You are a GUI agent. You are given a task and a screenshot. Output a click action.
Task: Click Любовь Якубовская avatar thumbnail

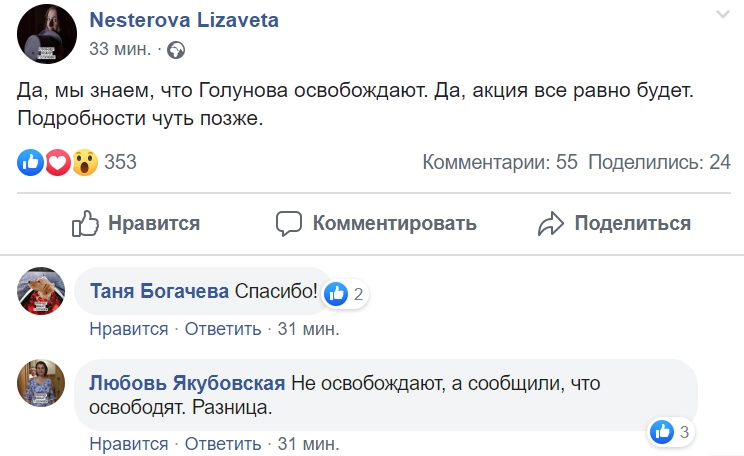pyautogui.click(x=43, y=383)
